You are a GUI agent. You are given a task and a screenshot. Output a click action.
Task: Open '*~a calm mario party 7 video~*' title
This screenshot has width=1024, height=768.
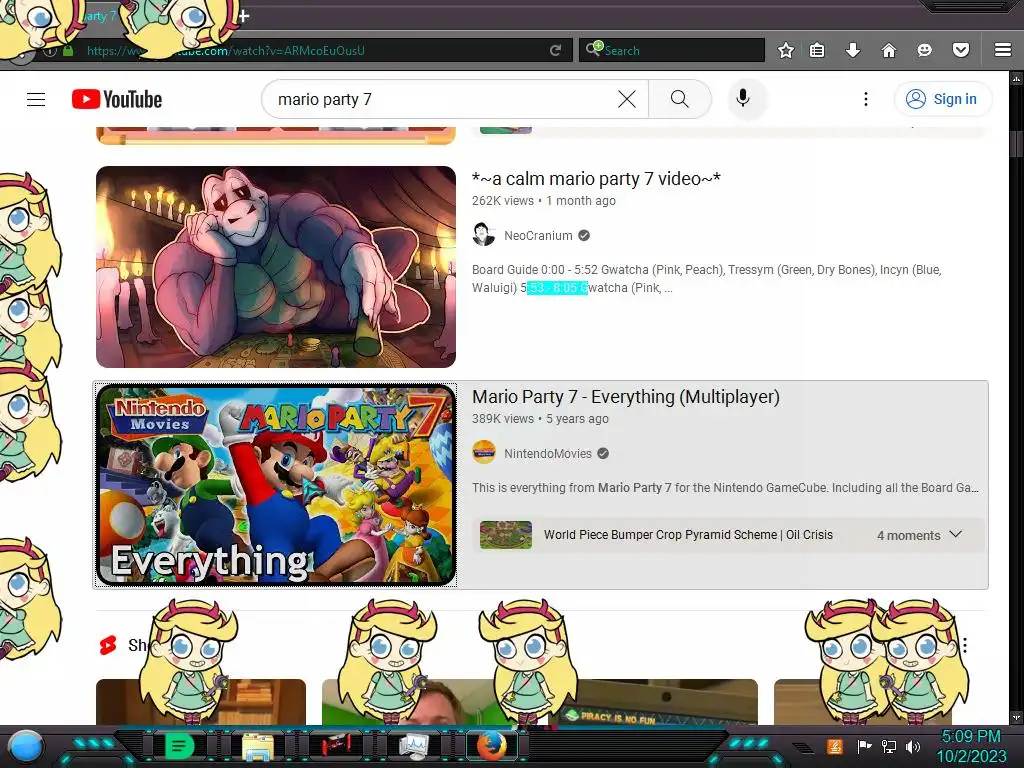[596, 178]
